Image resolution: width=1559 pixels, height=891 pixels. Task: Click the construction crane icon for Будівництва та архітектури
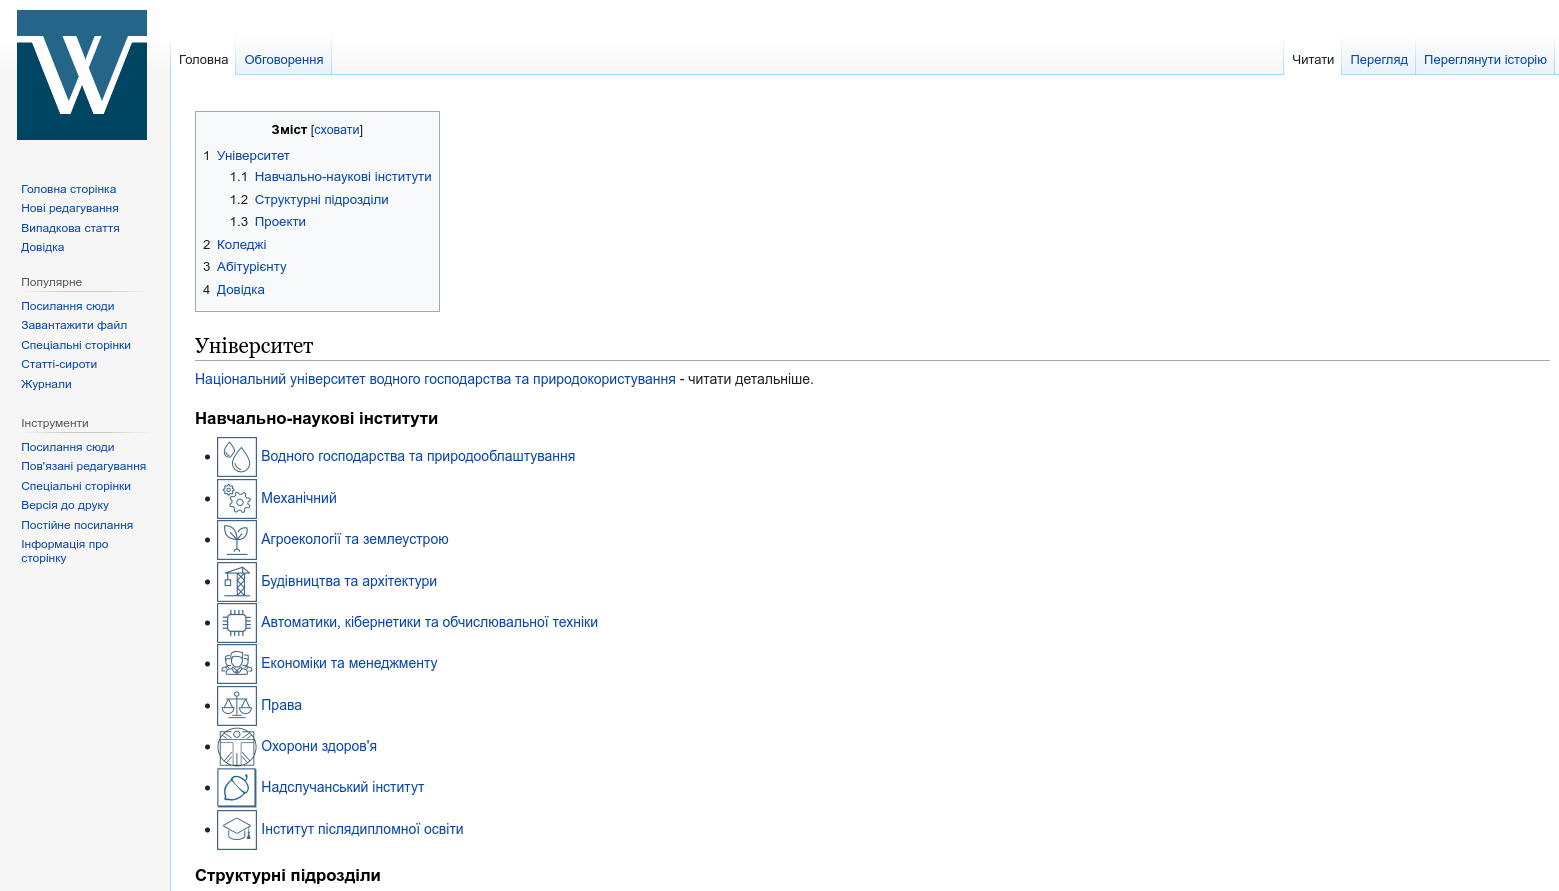coord(236,580)
